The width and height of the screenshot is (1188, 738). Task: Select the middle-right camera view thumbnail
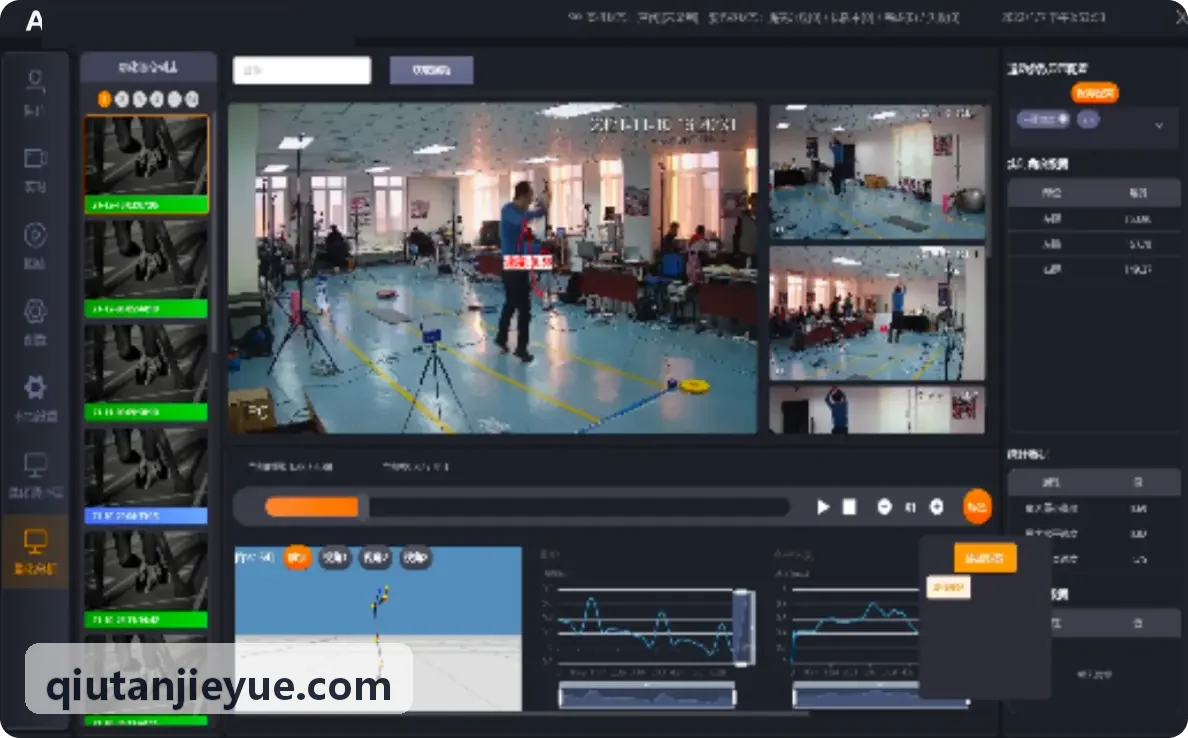pos(877,313)
